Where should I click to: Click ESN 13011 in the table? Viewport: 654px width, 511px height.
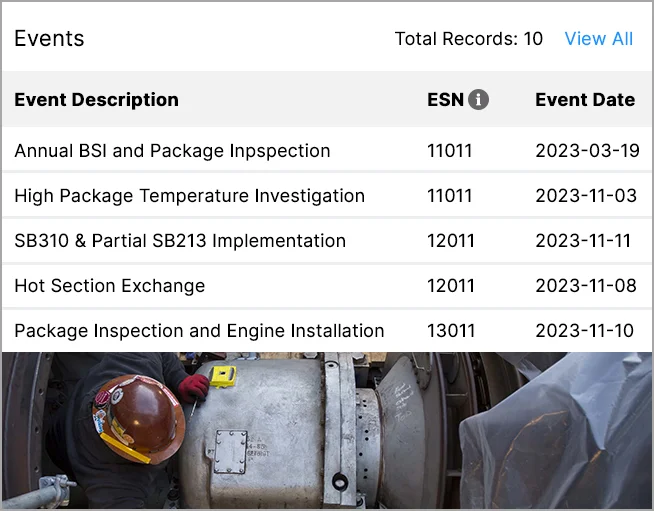pyautogui.click(x=449, y=331)
